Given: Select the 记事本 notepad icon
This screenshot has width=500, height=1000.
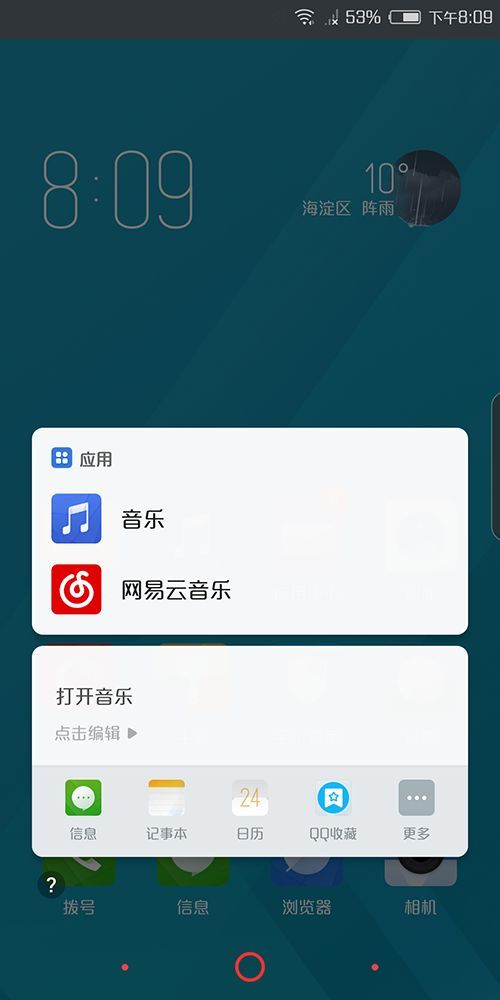Looking at the screenshot, I should 166,798.
